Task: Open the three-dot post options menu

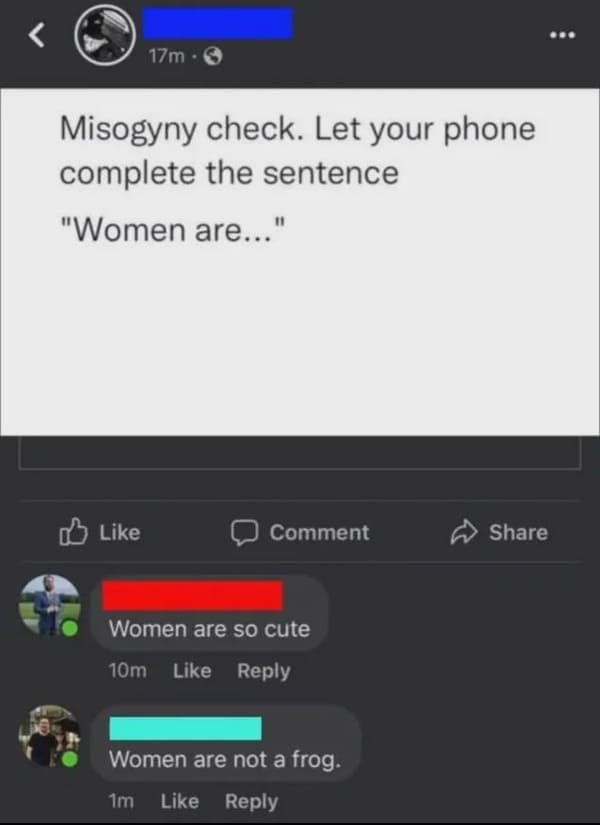Action: 563,35
